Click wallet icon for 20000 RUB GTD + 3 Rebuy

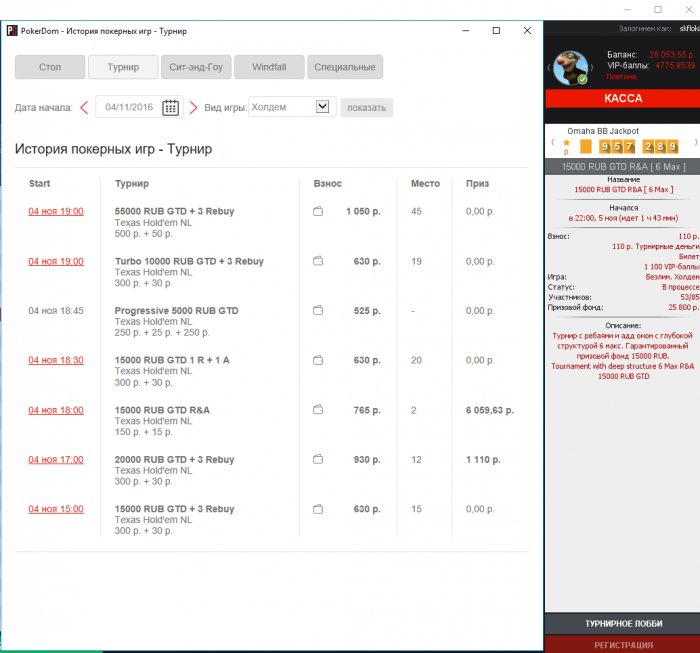318,459
